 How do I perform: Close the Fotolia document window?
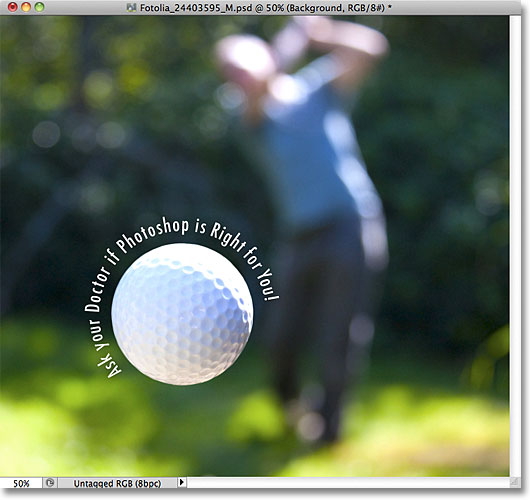[x=13, y=7]
